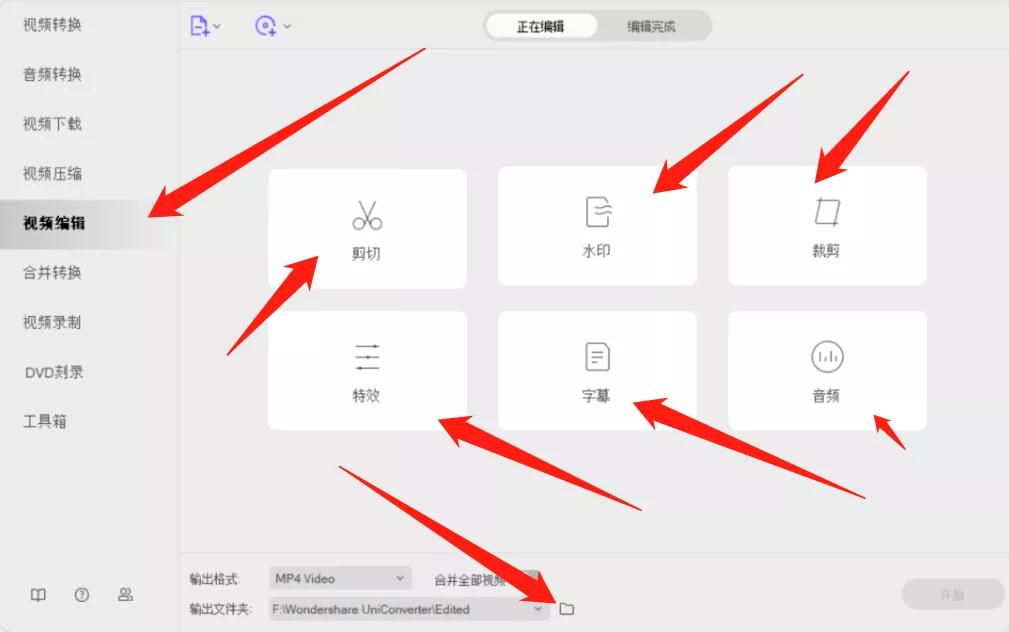Click the 开始 start button

(x=952, y=594)
